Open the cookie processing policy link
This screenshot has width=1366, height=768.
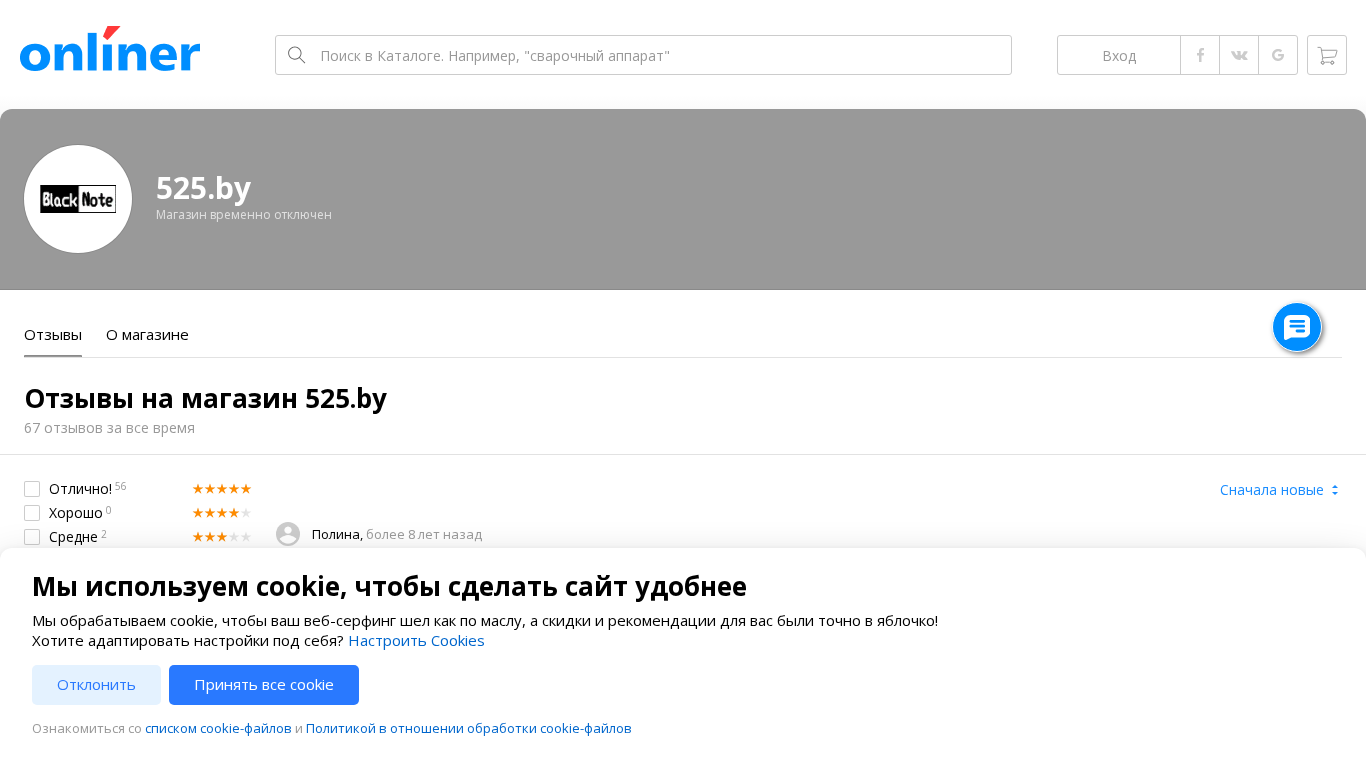469,729
